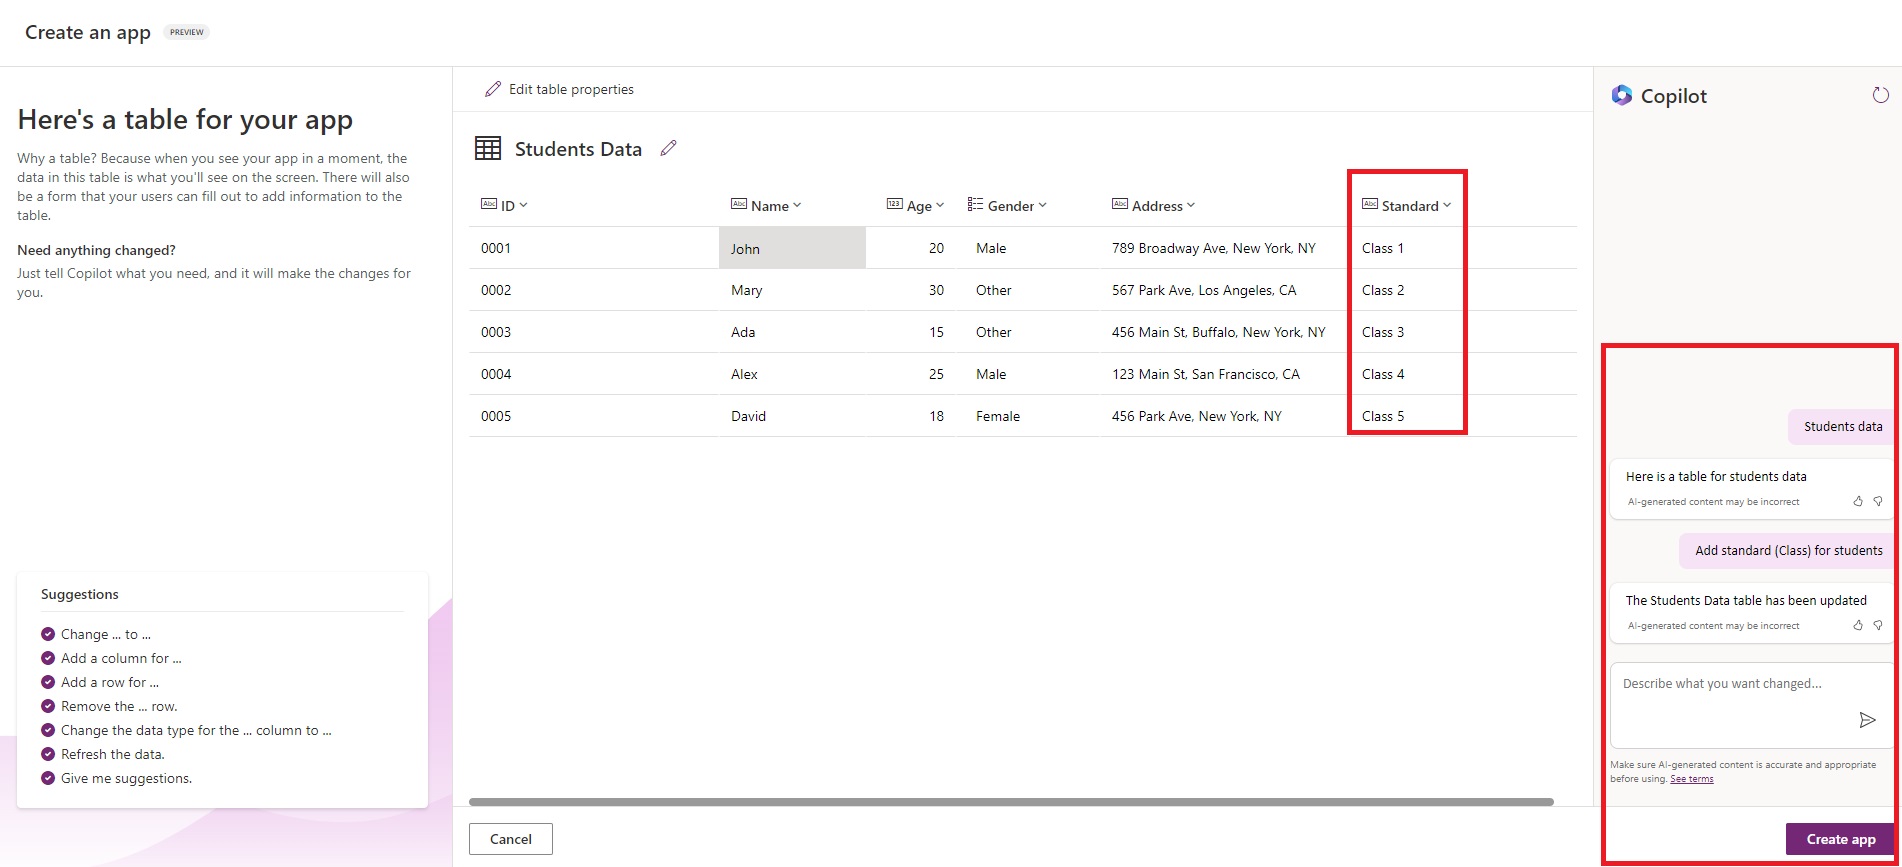Thumbs down the 'table has been updated' reply
1902x867 pixels.
pyautogui.click(x=1878, y=626)
